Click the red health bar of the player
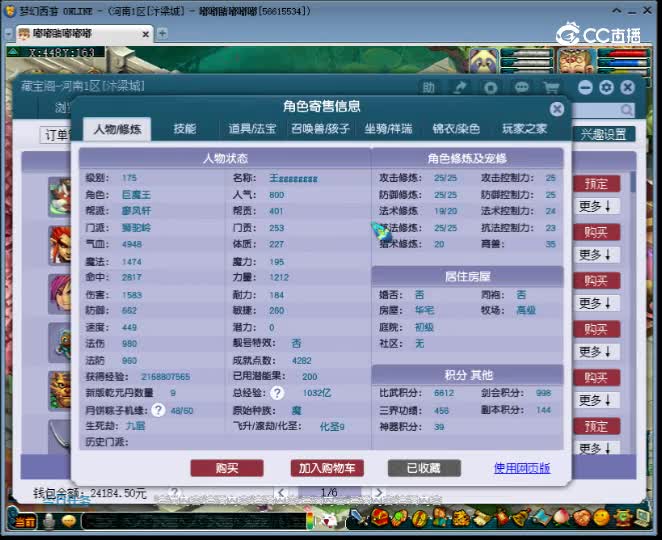This screenshot has width=662, height=540. pyautogui.click(x=624, y=53)
